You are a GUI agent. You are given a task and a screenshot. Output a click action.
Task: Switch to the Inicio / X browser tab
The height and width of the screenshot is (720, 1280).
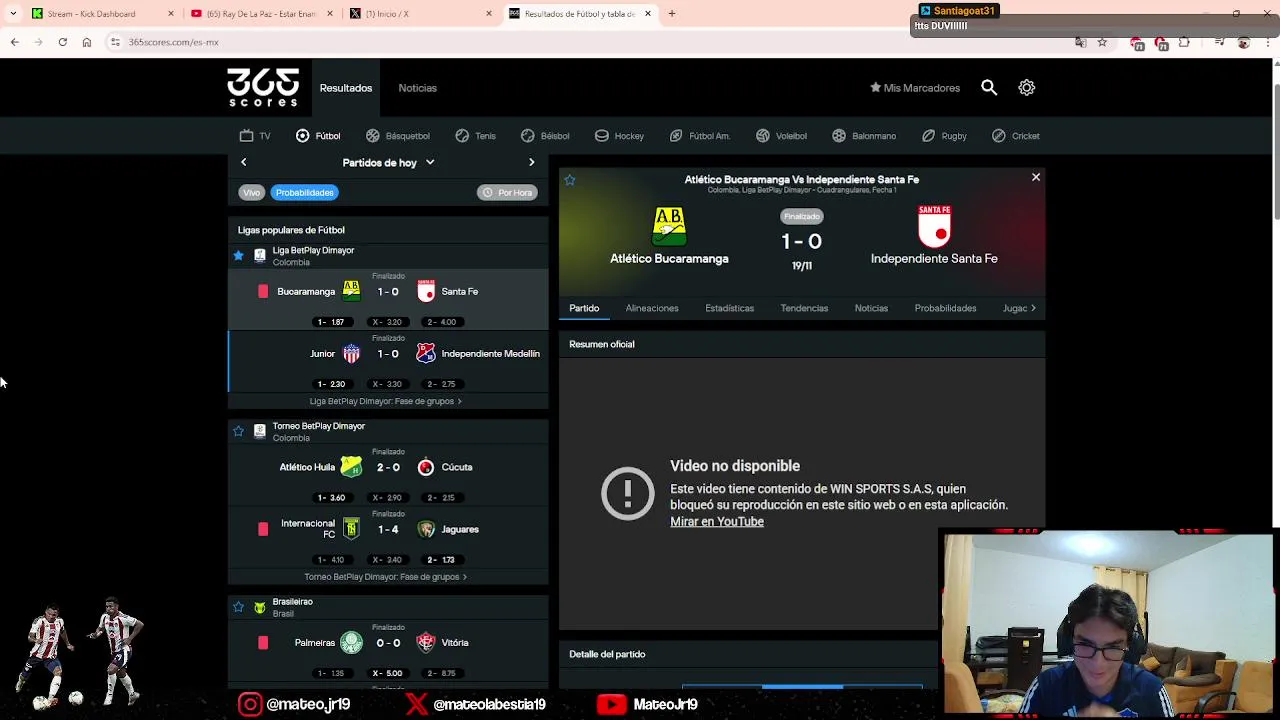(x=421, y=13)
